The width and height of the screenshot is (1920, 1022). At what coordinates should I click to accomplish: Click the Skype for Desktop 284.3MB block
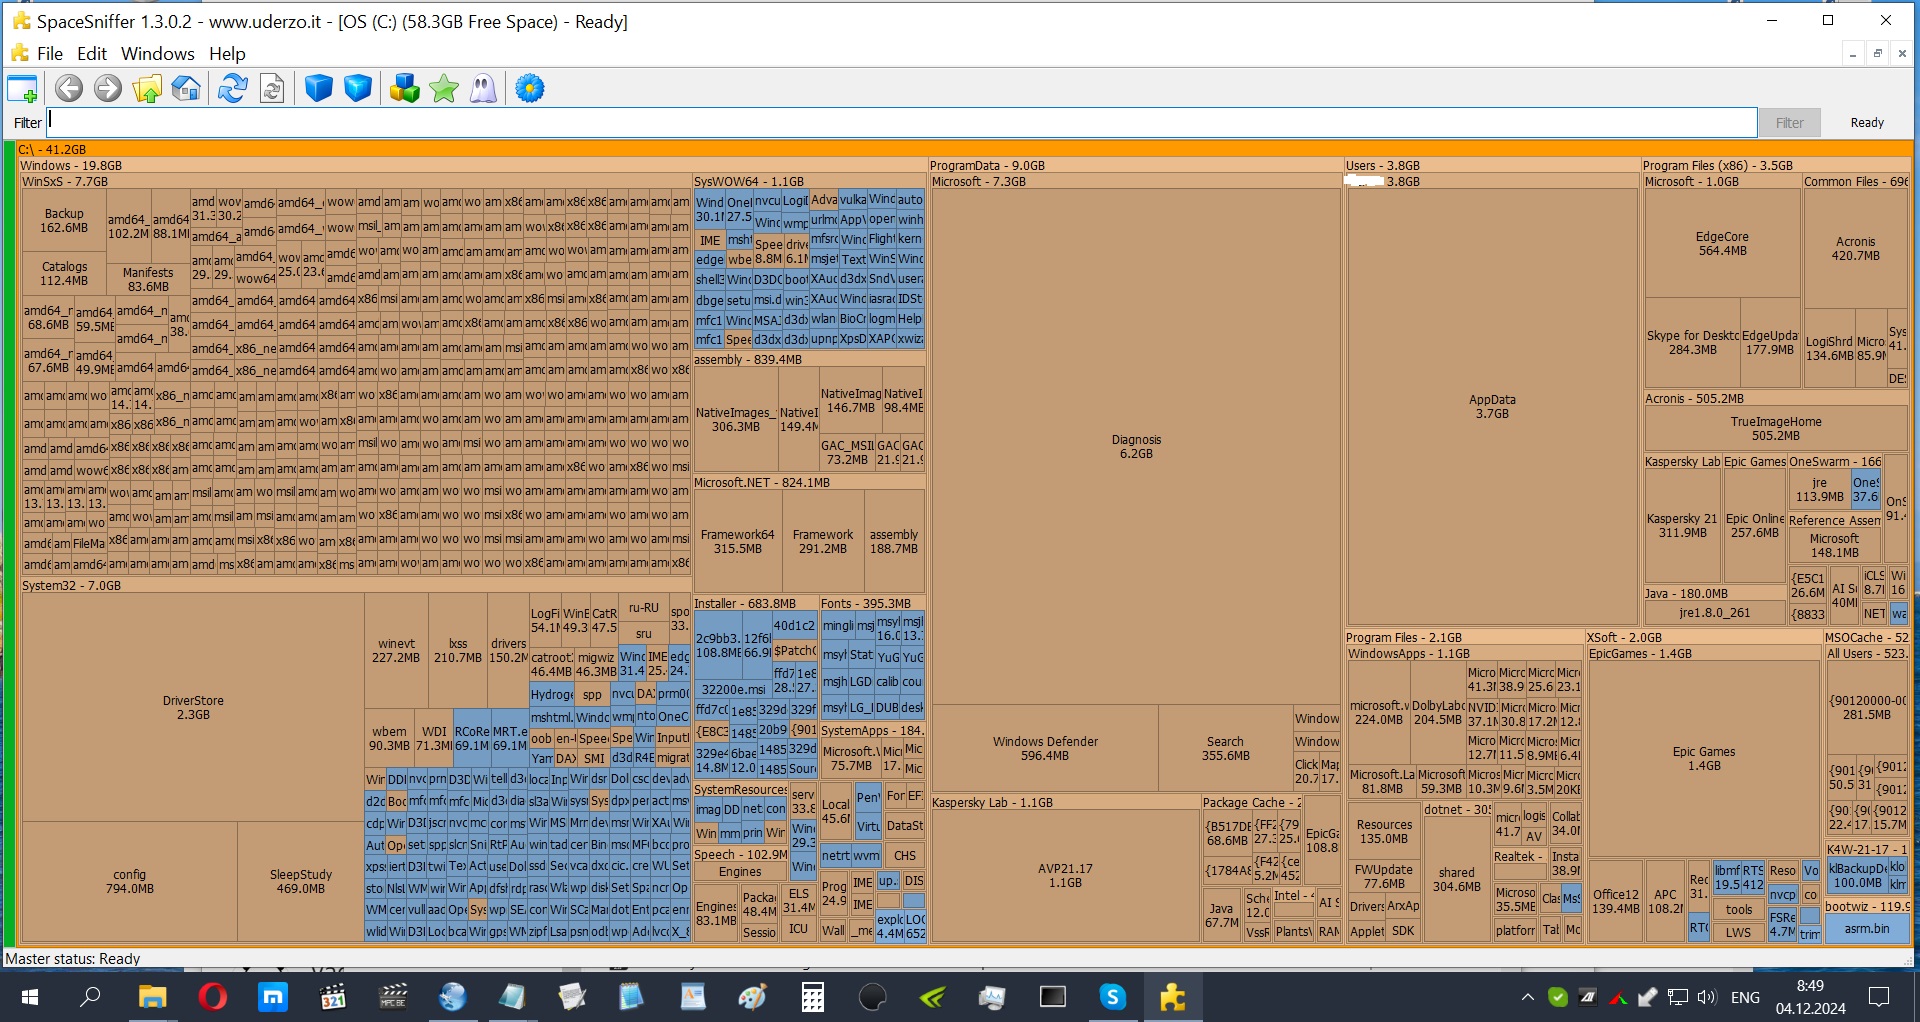coord(1693,343)
